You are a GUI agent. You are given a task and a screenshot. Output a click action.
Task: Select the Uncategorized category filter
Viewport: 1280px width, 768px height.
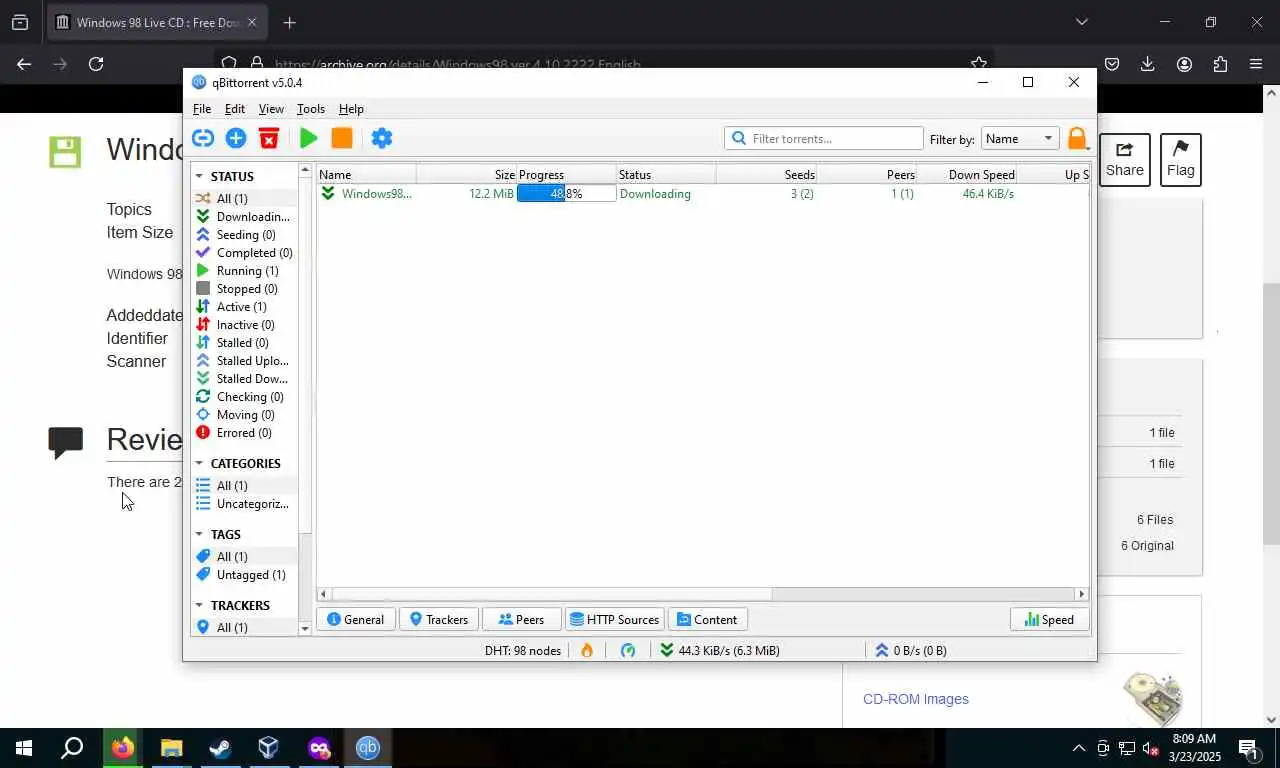tap(244, 503)
